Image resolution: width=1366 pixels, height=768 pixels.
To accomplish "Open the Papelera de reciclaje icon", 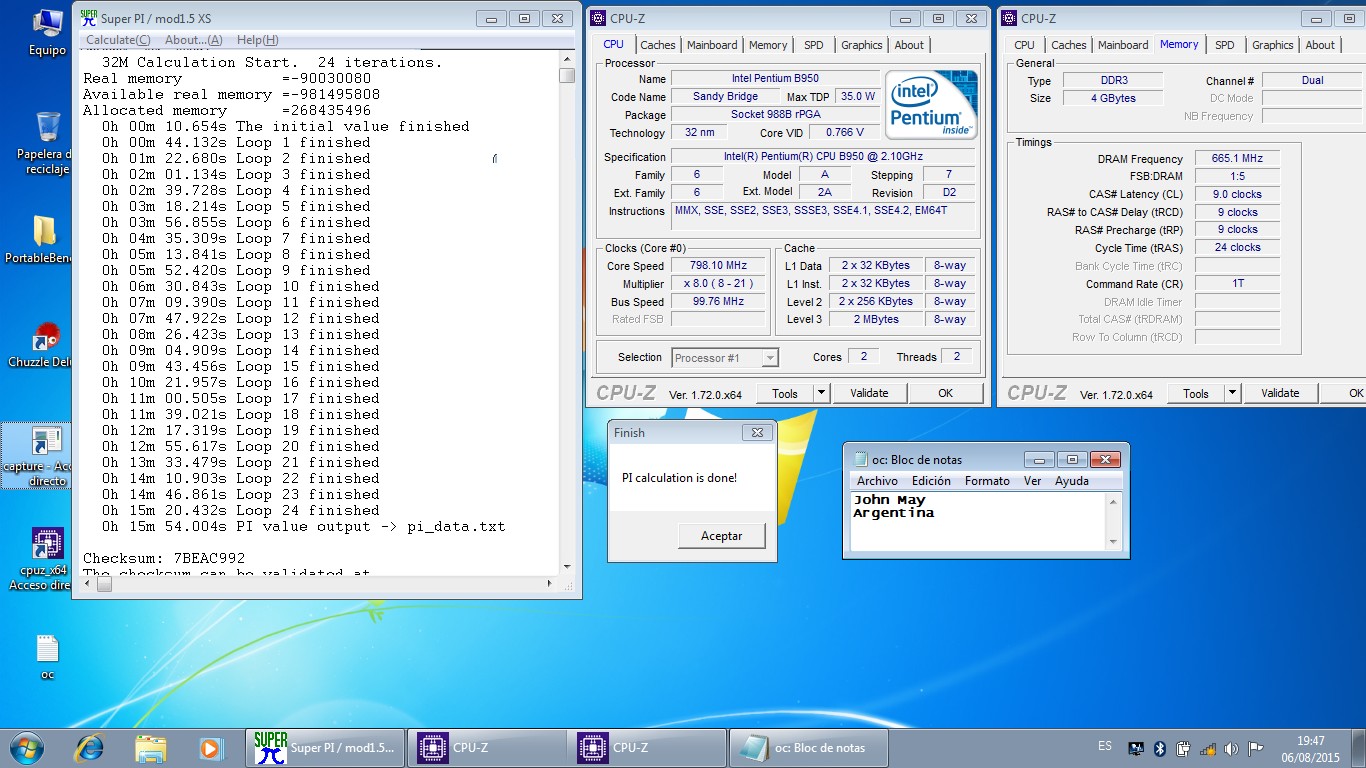I will (x=47, y=142).
